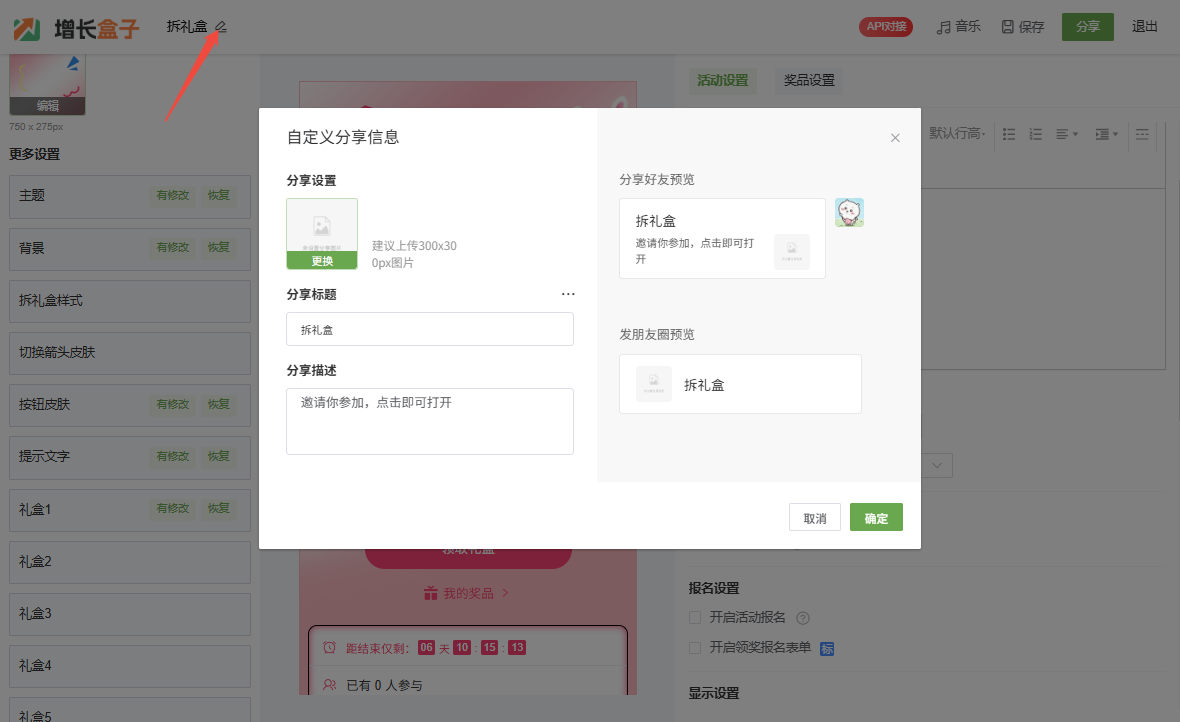Switch to the 活动设置 tab

[x=722, y=81]
